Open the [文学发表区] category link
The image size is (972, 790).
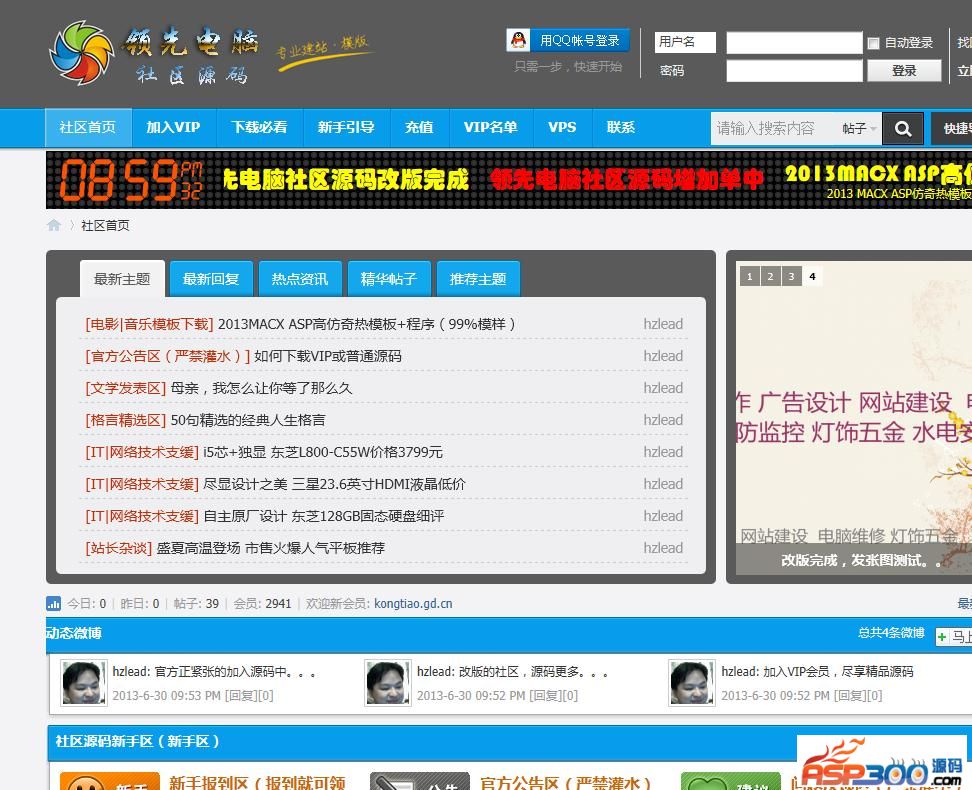pos(125,388)
